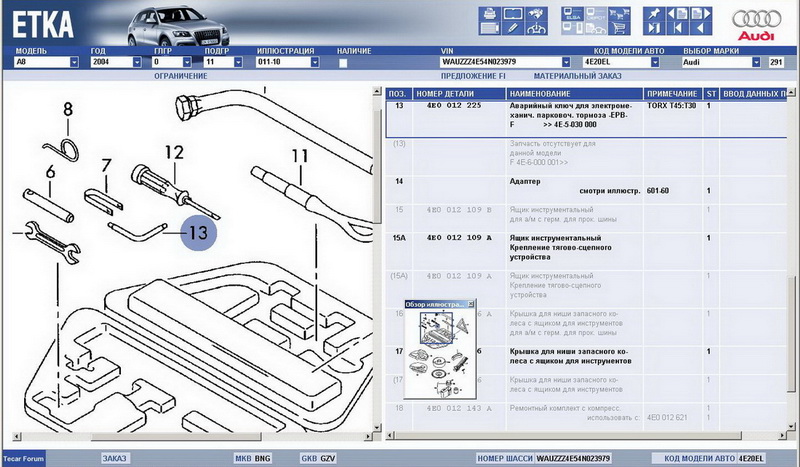Viewport: 800px width, 467px height.
Task: Click the printer icon in the toolbar
Action: tap(490, 14)
